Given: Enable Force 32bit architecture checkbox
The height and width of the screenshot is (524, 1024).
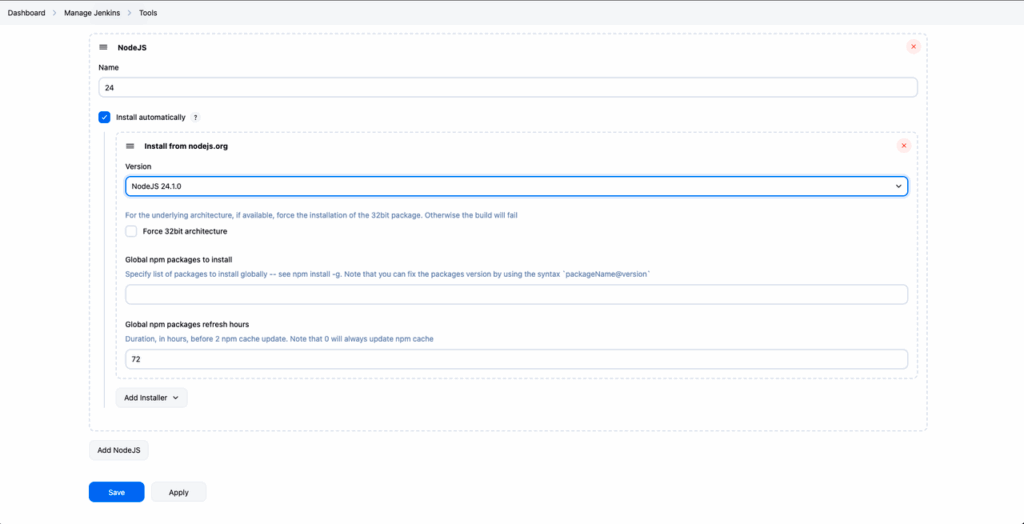Looking at the screenshot, I should [131, 231].
